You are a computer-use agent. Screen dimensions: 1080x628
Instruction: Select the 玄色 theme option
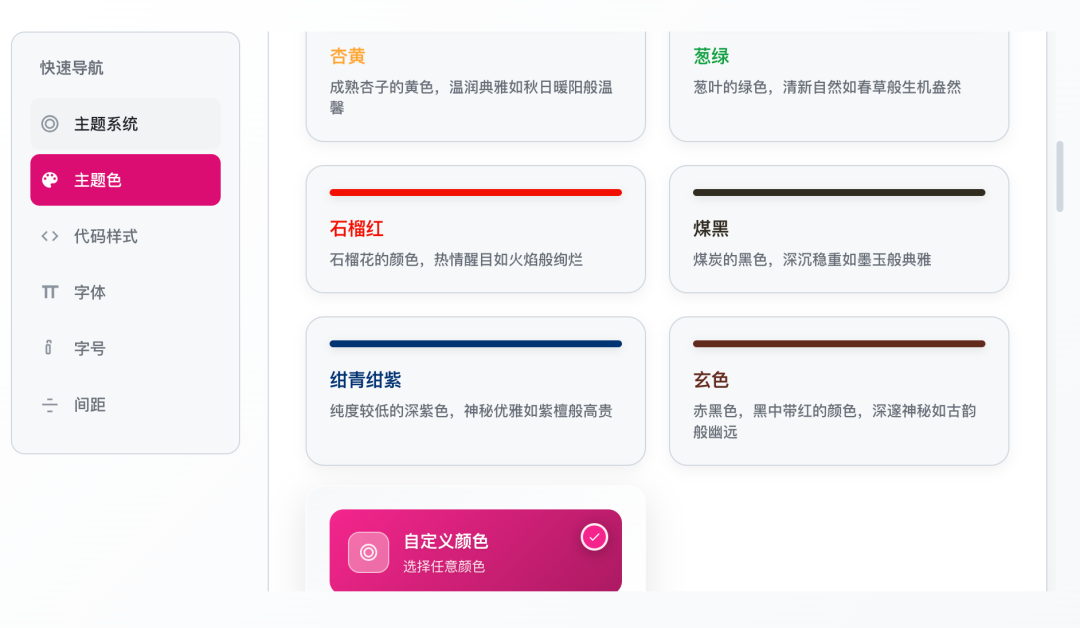[x=839, y=391]
